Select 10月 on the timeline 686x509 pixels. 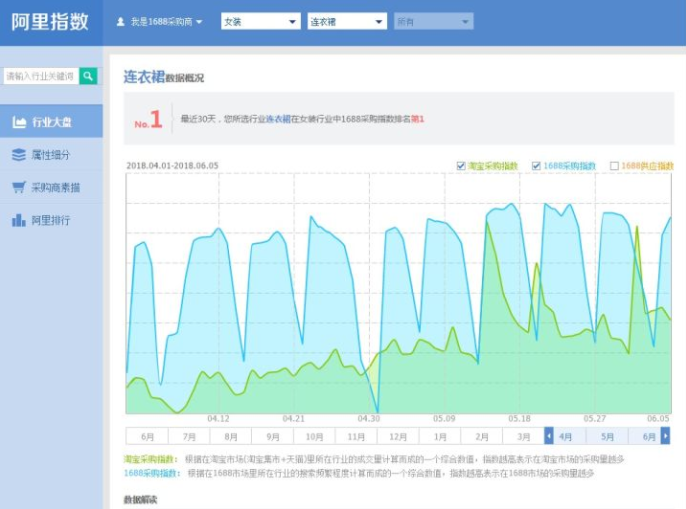click(x=314, y=436)
